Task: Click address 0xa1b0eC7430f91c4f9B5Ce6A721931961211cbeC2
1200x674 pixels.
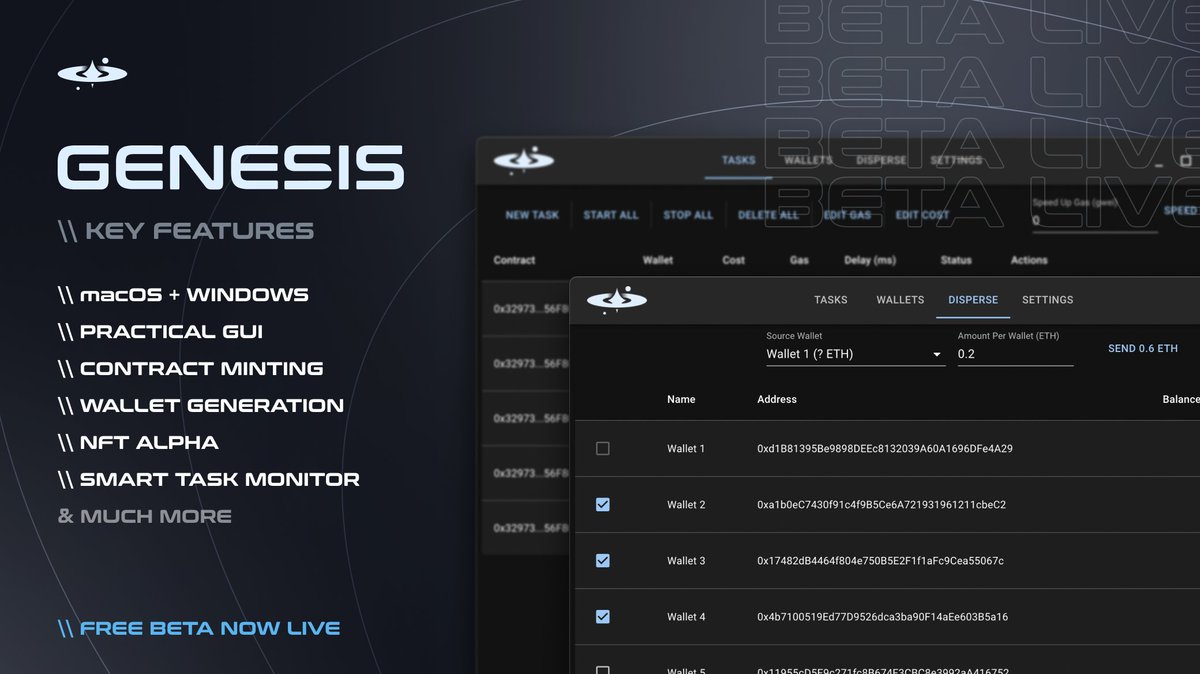Action: (x=881, y=505)
